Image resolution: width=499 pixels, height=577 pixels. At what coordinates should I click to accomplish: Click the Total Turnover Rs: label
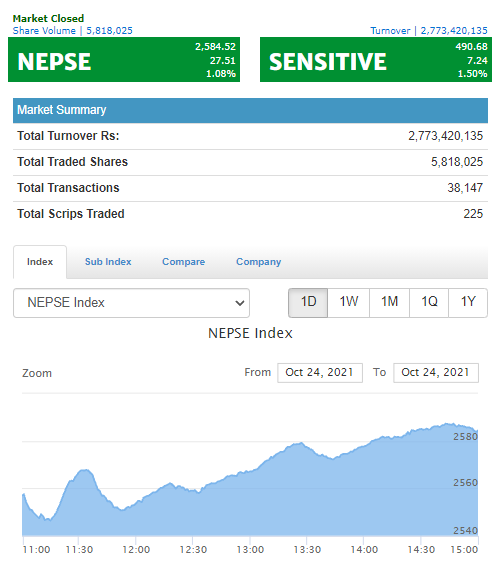tap(68, 136)
